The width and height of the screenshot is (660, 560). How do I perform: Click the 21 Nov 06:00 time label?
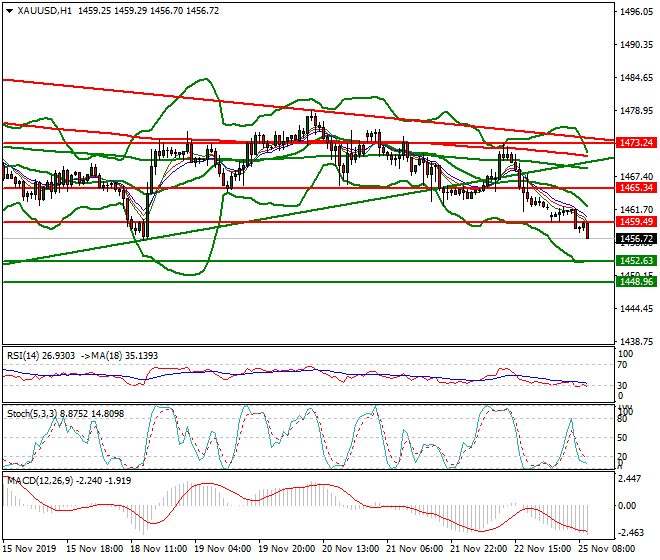(415, 549)
